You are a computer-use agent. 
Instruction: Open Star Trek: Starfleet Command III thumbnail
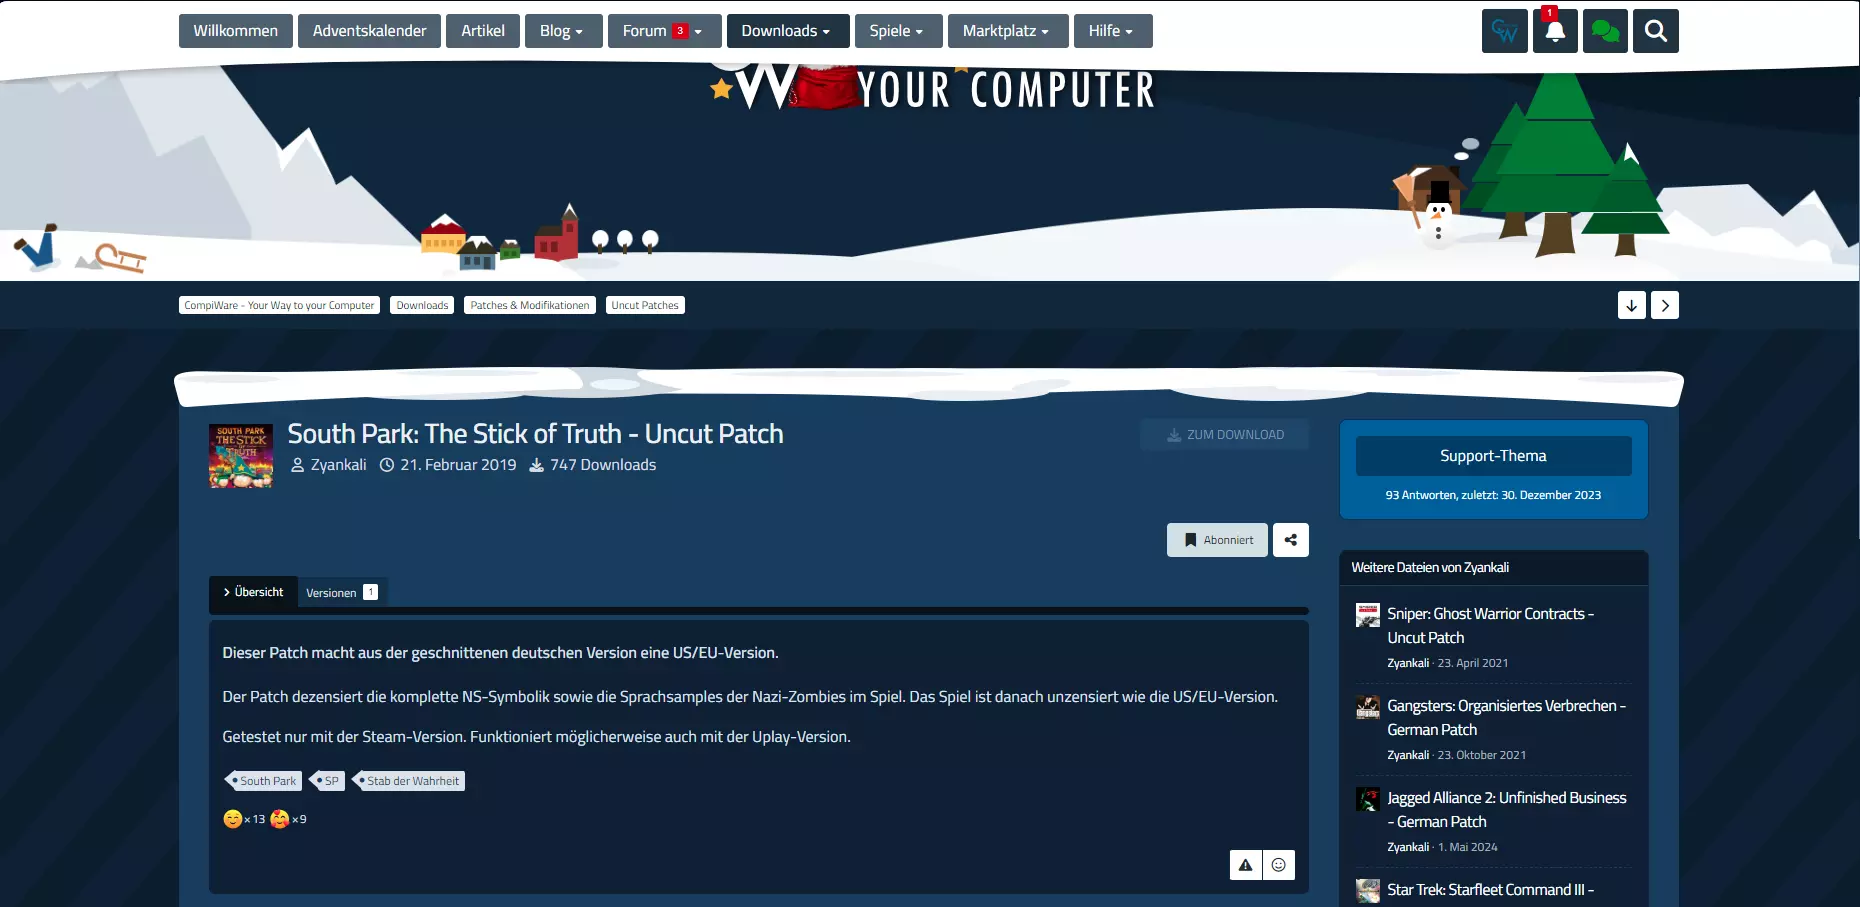click(1368, 891)
